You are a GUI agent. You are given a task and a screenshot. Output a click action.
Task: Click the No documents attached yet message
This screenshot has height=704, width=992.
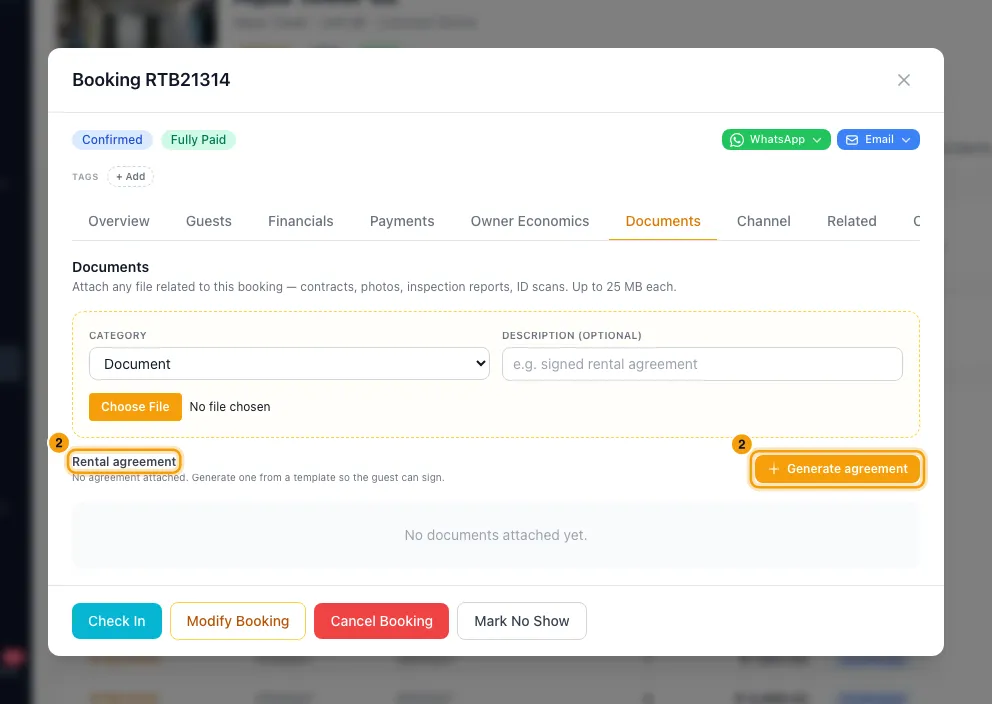click(x=496, y=535)
